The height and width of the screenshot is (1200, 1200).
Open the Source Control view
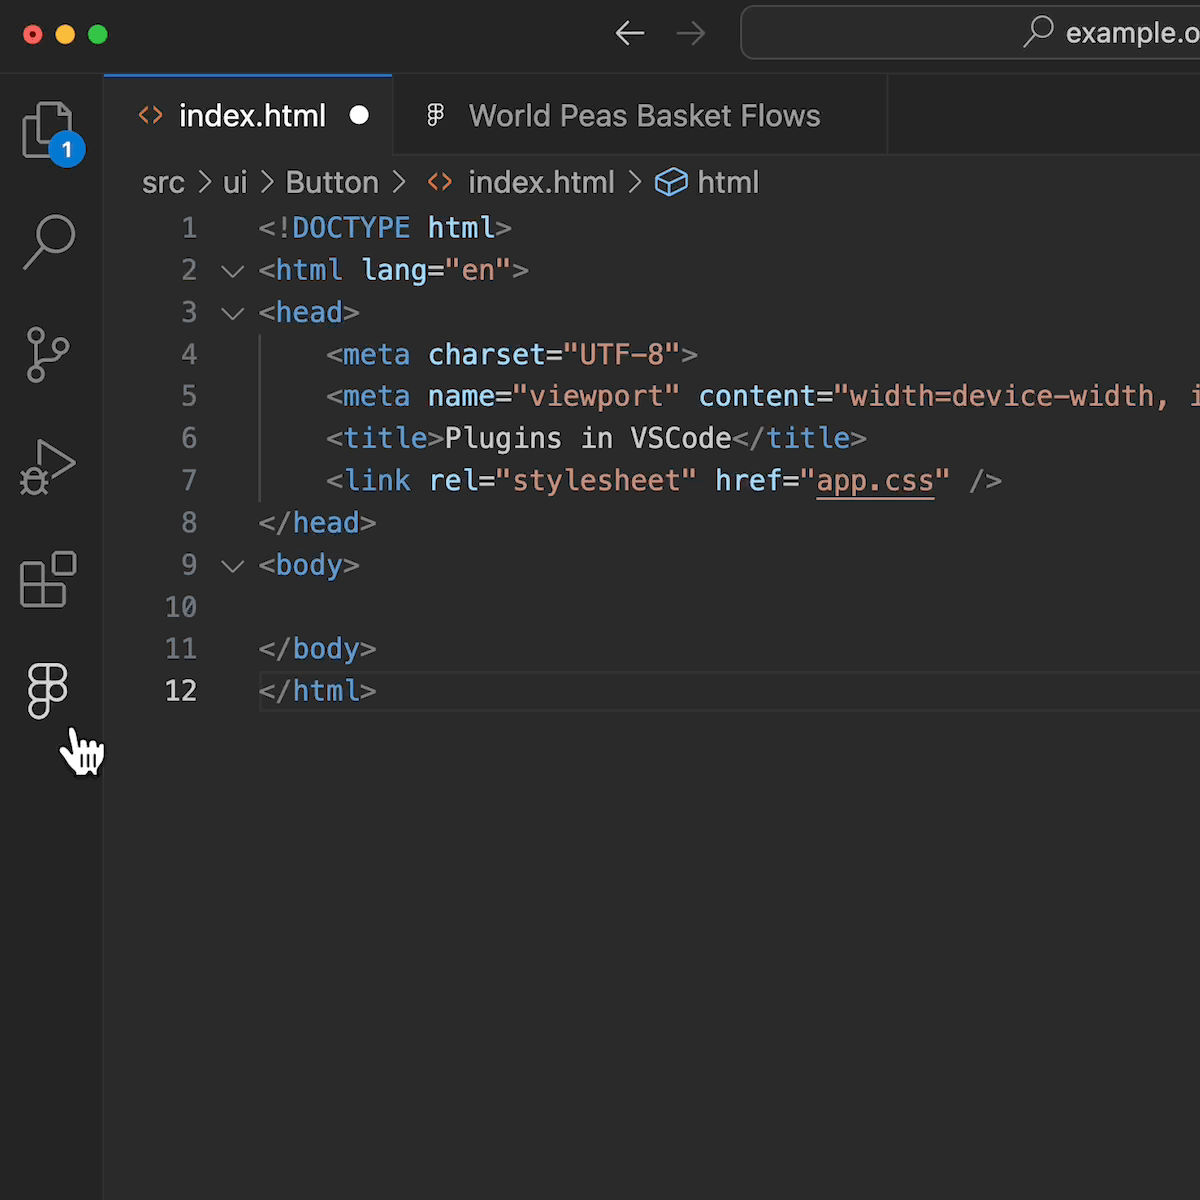pyautogui.click(x=47, y=355)
